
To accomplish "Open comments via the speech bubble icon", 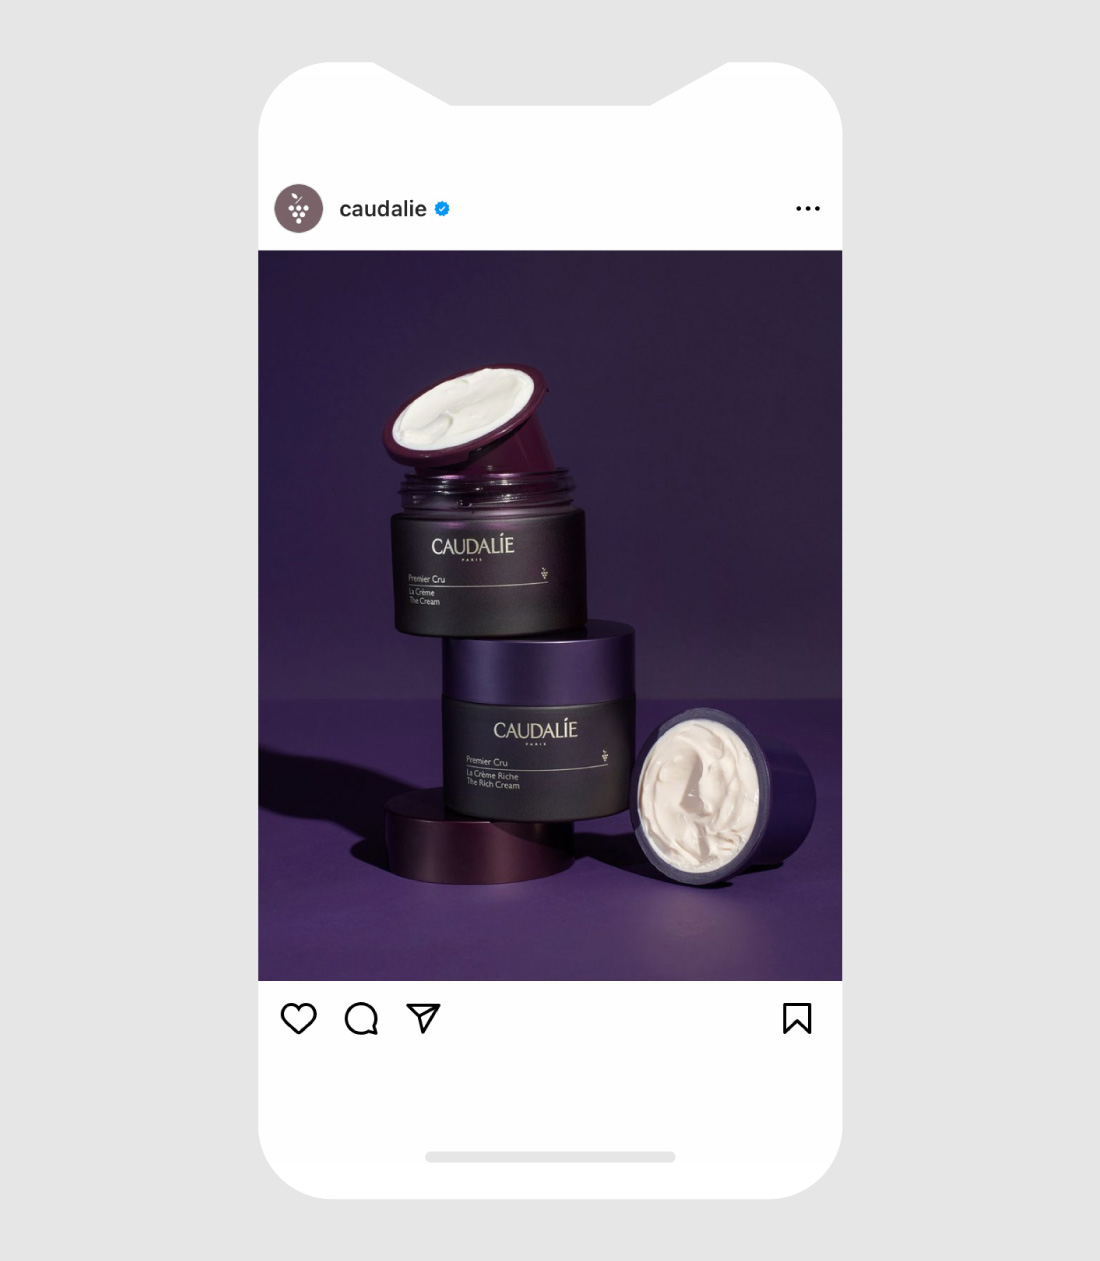I will 361,1018.
